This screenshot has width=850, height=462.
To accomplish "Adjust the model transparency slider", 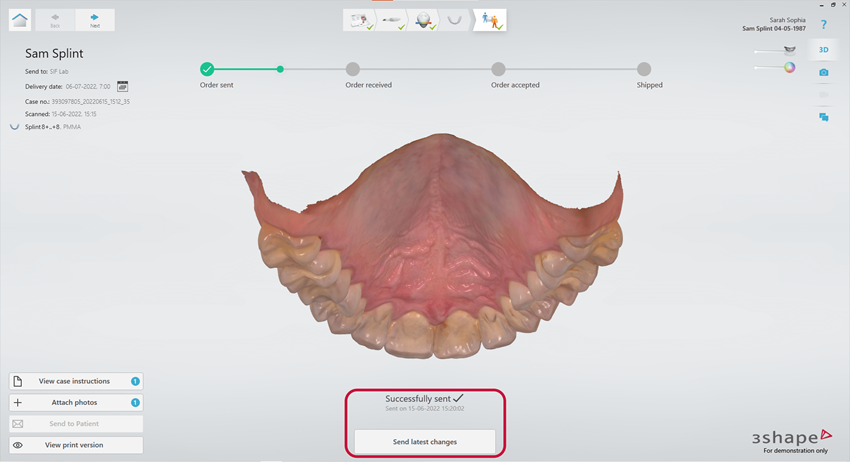I will pos(773,50).
